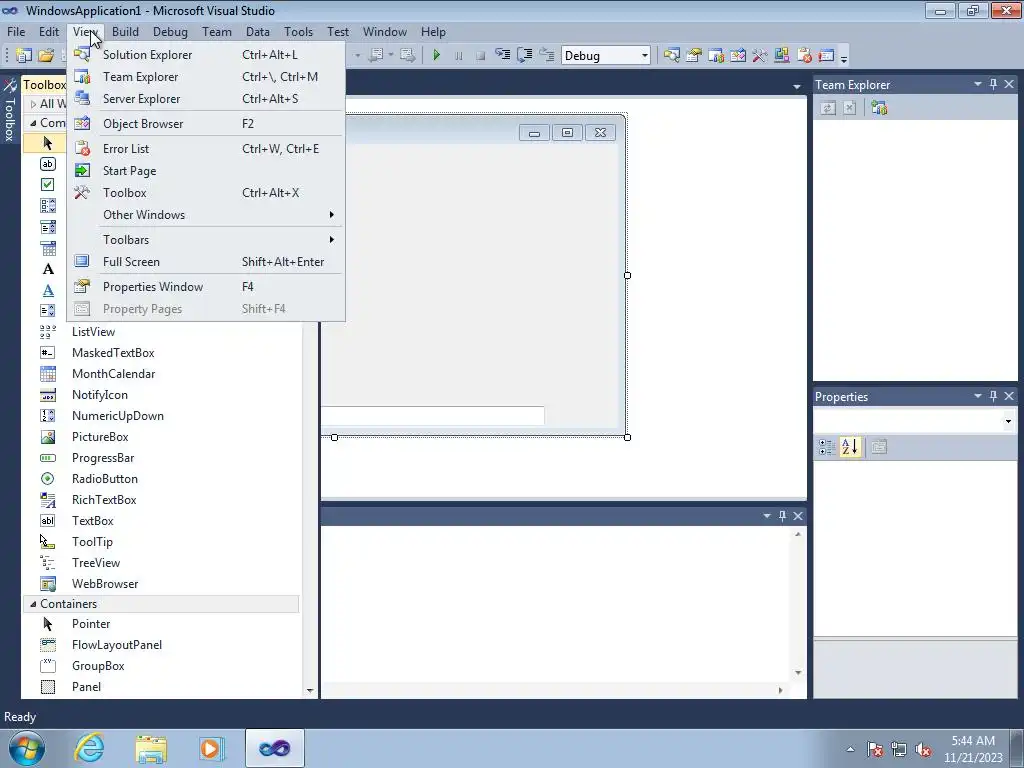Click the Step Into toolbar icon

pos(502,56)
